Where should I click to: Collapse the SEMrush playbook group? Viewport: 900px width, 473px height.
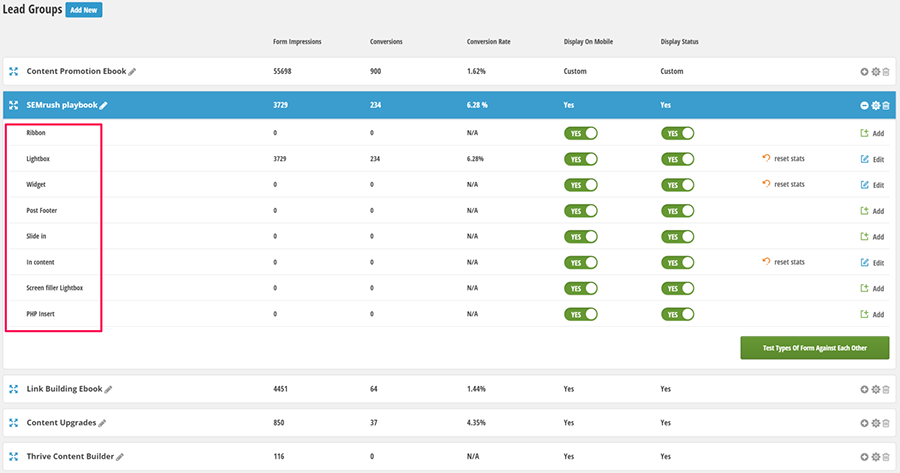coord(864,106)
